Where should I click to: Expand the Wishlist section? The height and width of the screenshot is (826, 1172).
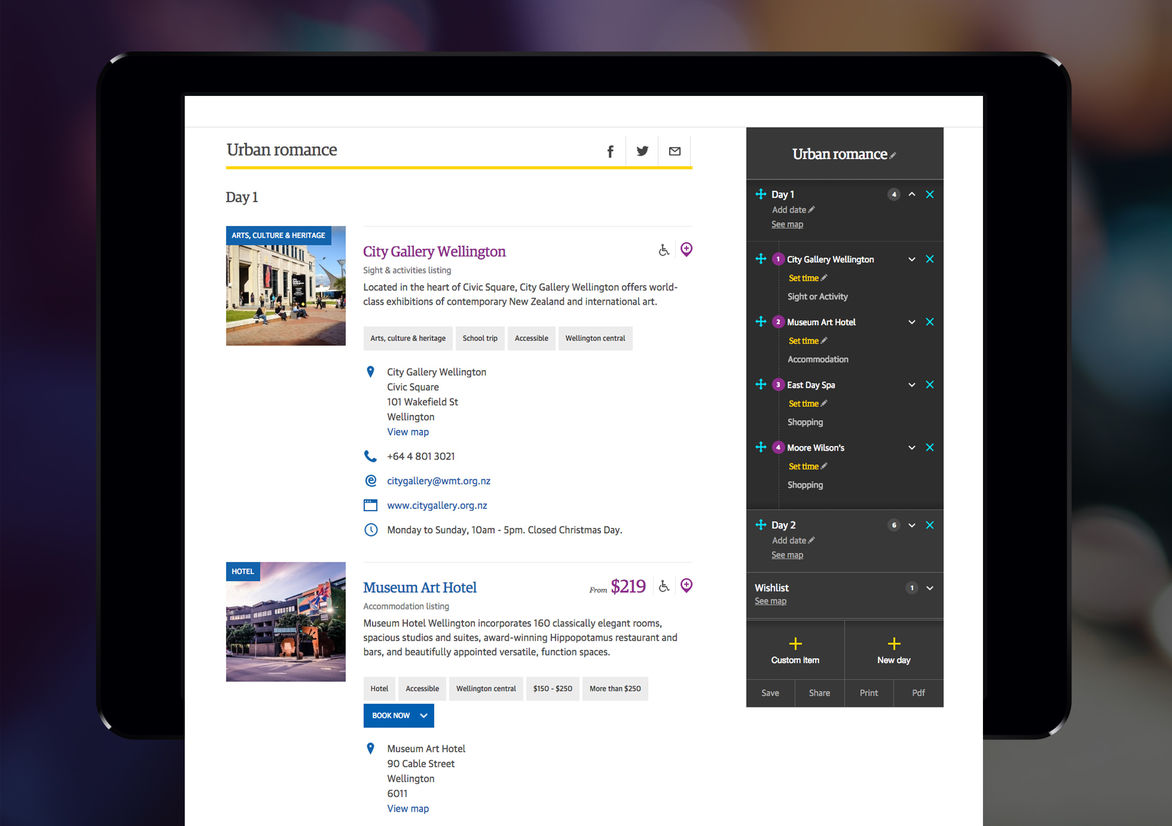point(930,588)
